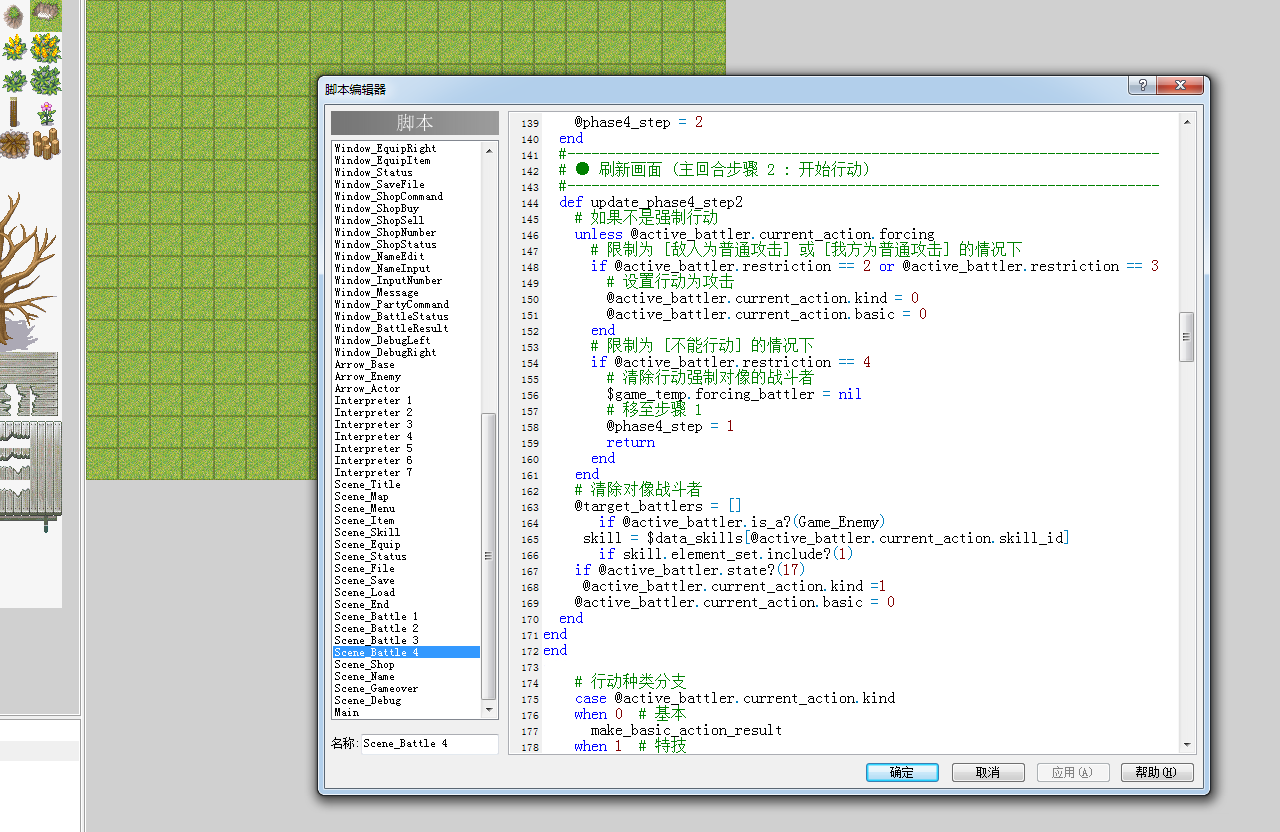The height and width of the screenshot is (832, 1280).
Task: Click the 'if skill.element_set.include?(1)' line
Action: coord(727,554)
